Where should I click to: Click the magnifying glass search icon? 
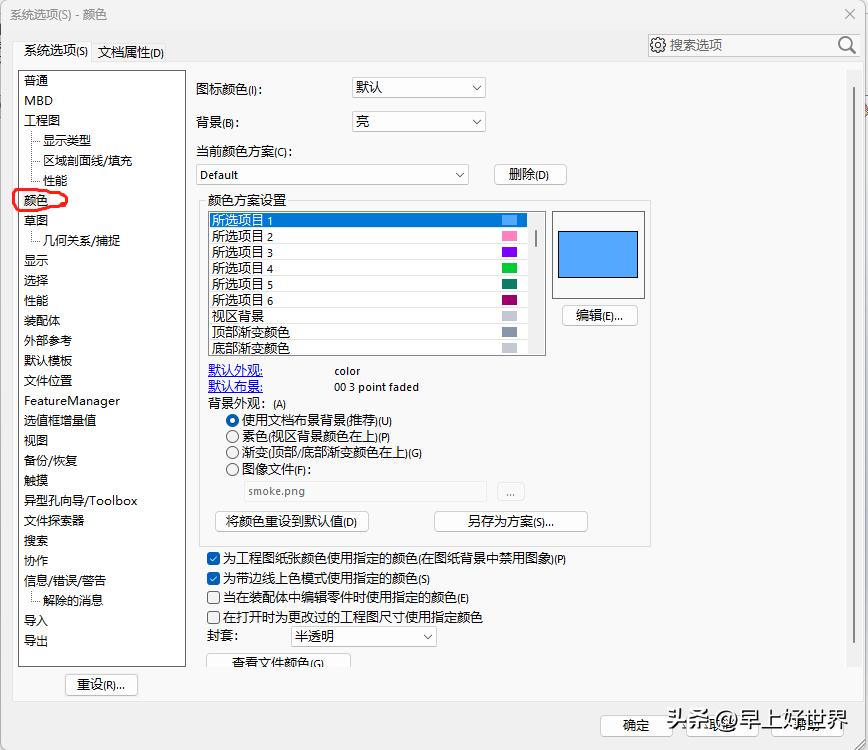[845, 45]
